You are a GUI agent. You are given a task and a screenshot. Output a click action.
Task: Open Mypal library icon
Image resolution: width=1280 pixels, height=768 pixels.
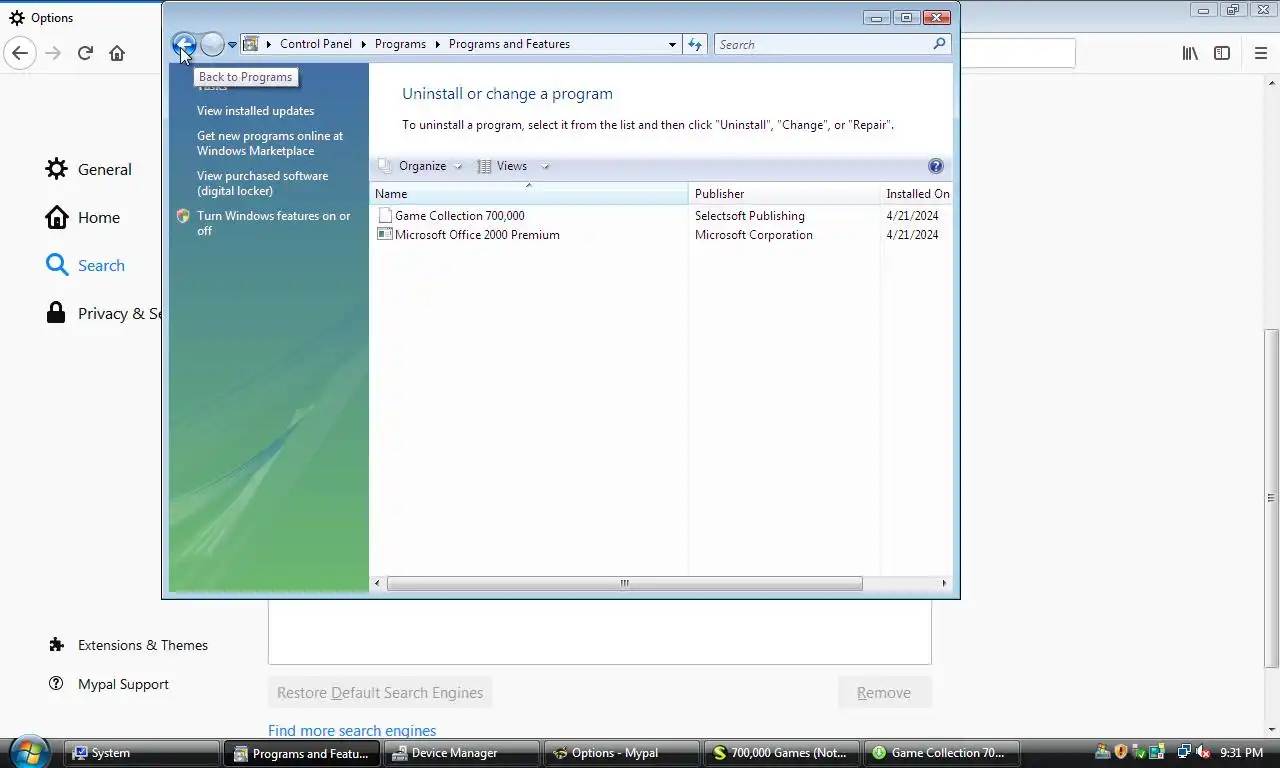(x=1190, y=53)
